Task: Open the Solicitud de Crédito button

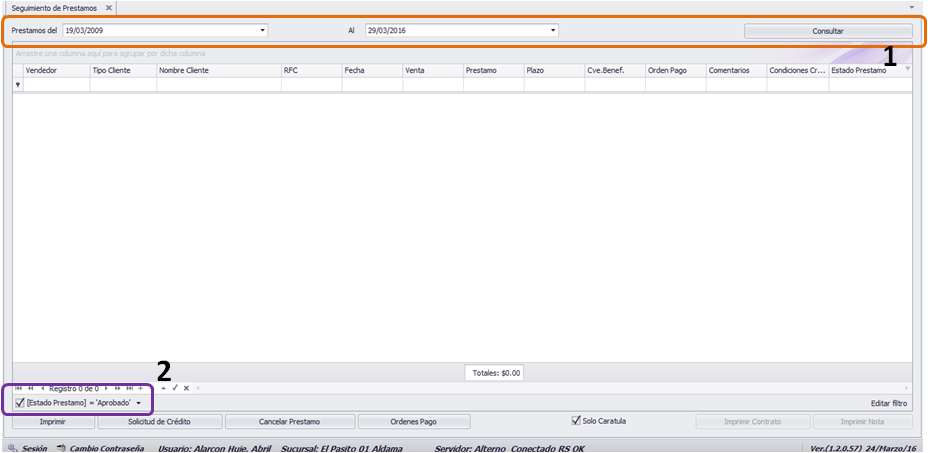Action: (160, 422)
